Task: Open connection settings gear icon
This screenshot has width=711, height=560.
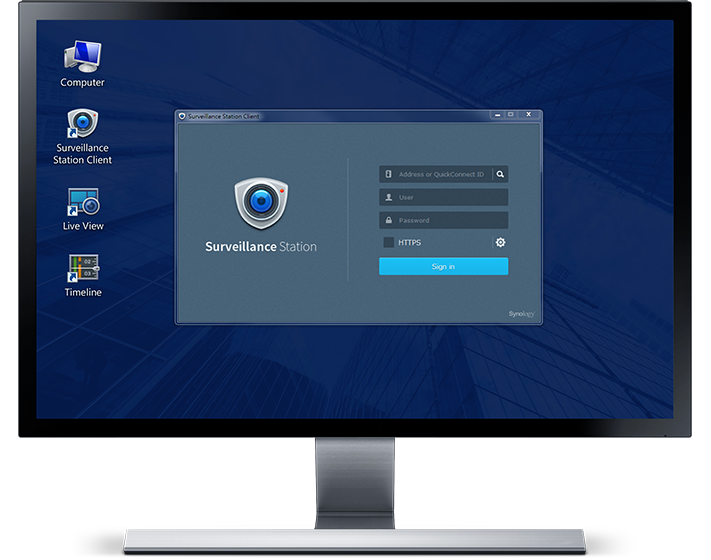Action: [500, 243]
